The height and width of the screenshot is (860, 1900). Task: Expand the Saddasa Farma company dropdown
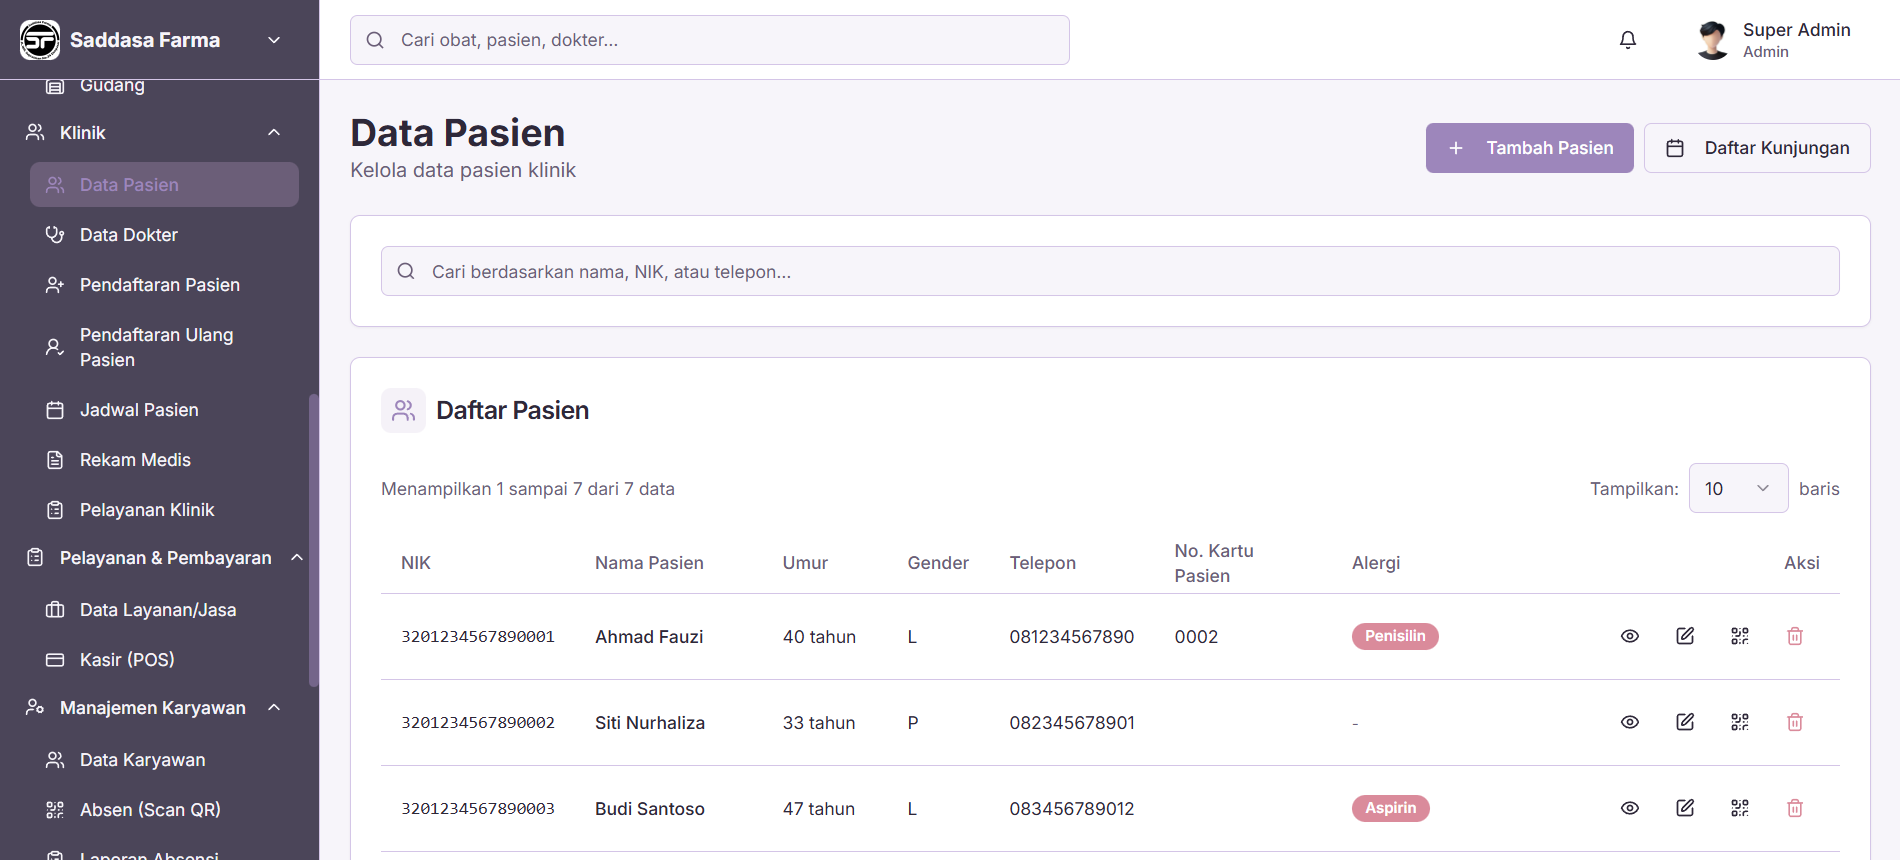[274, 40]
